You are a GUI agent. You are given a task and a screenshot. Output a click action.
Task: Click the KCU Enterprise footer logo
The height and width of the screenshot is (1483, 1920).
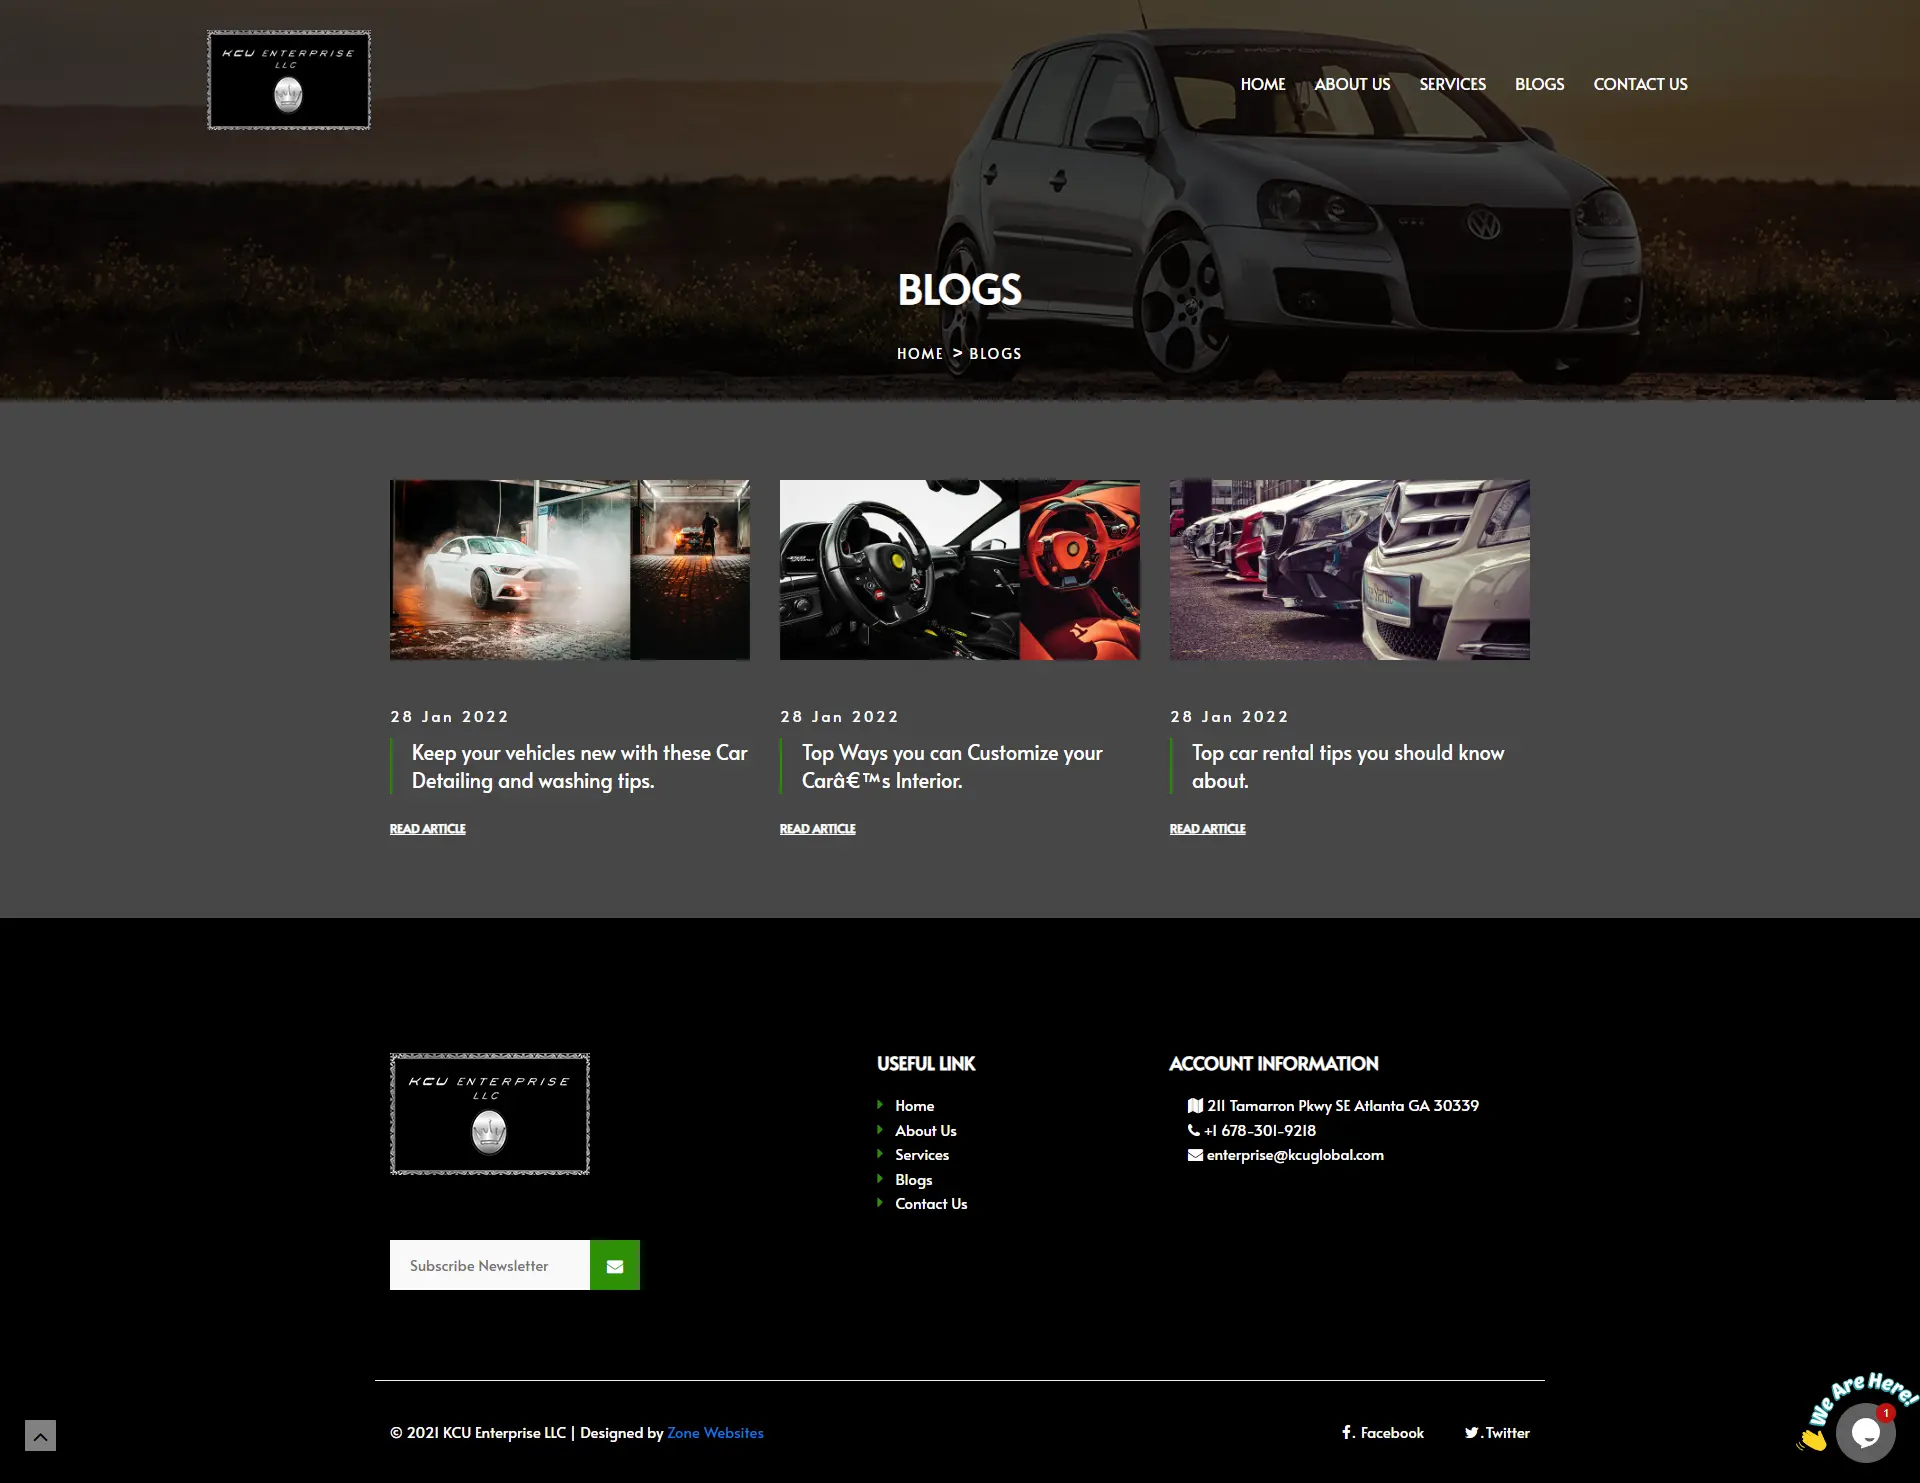coord(489,1113)
